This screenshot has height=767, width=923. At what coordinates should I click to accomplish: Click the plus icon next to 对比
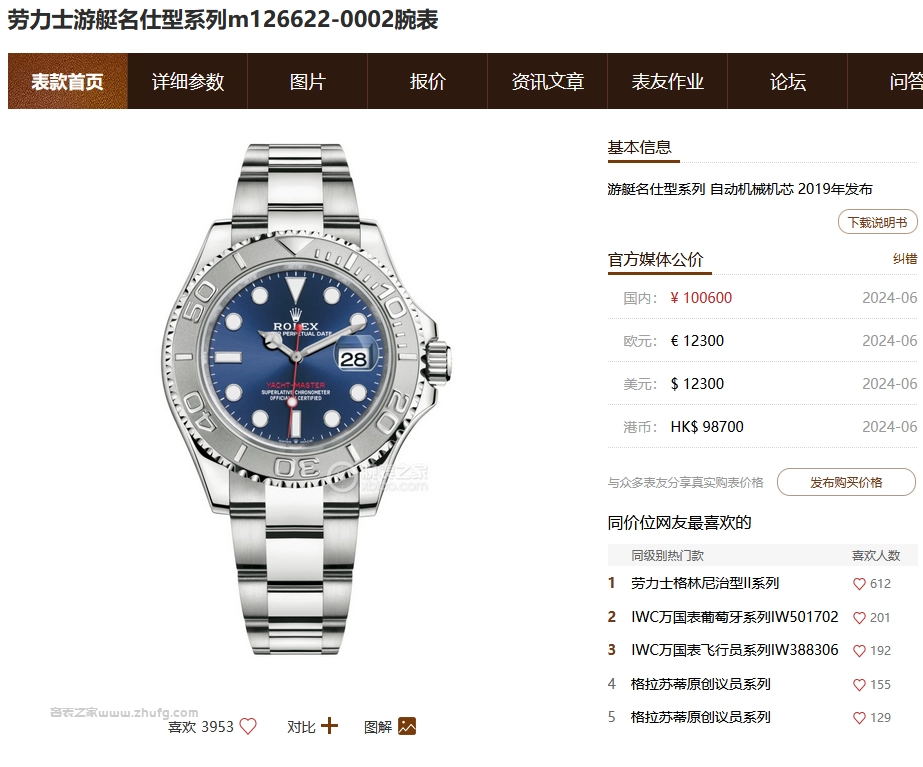(x=329, y=726)
